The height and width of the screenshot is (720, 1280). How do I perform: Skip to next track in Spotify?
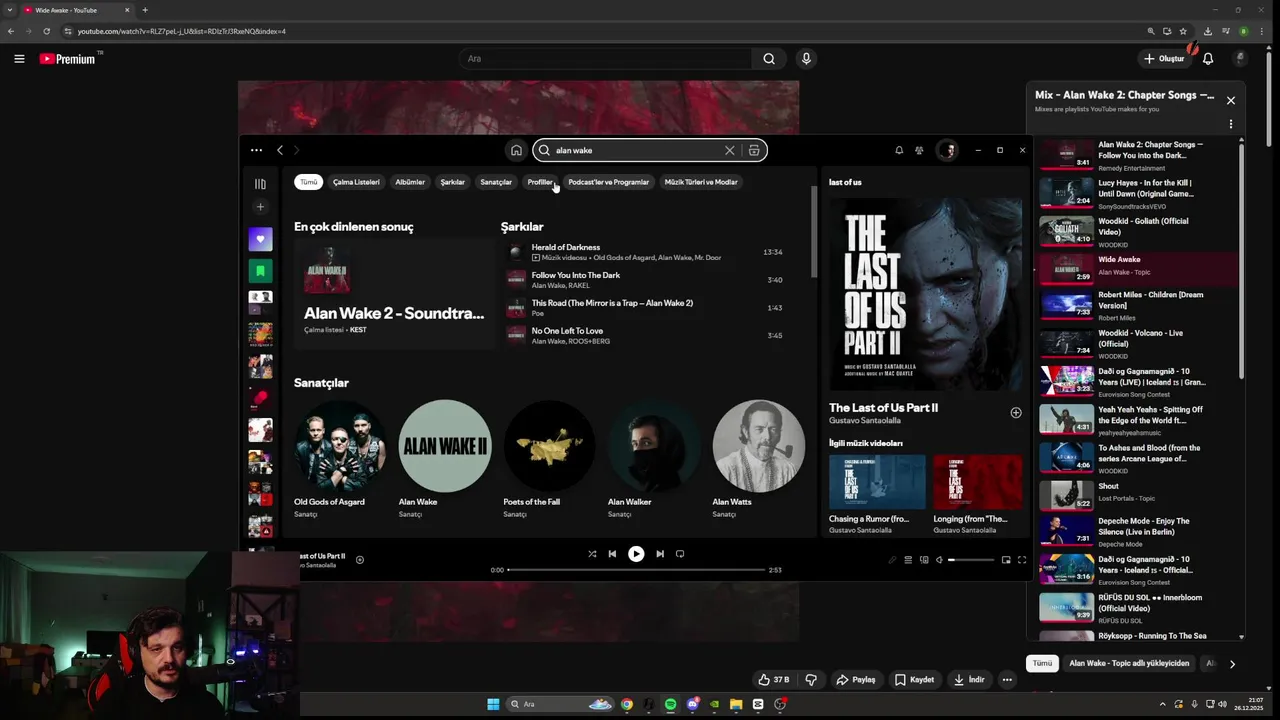coord(660,554)
